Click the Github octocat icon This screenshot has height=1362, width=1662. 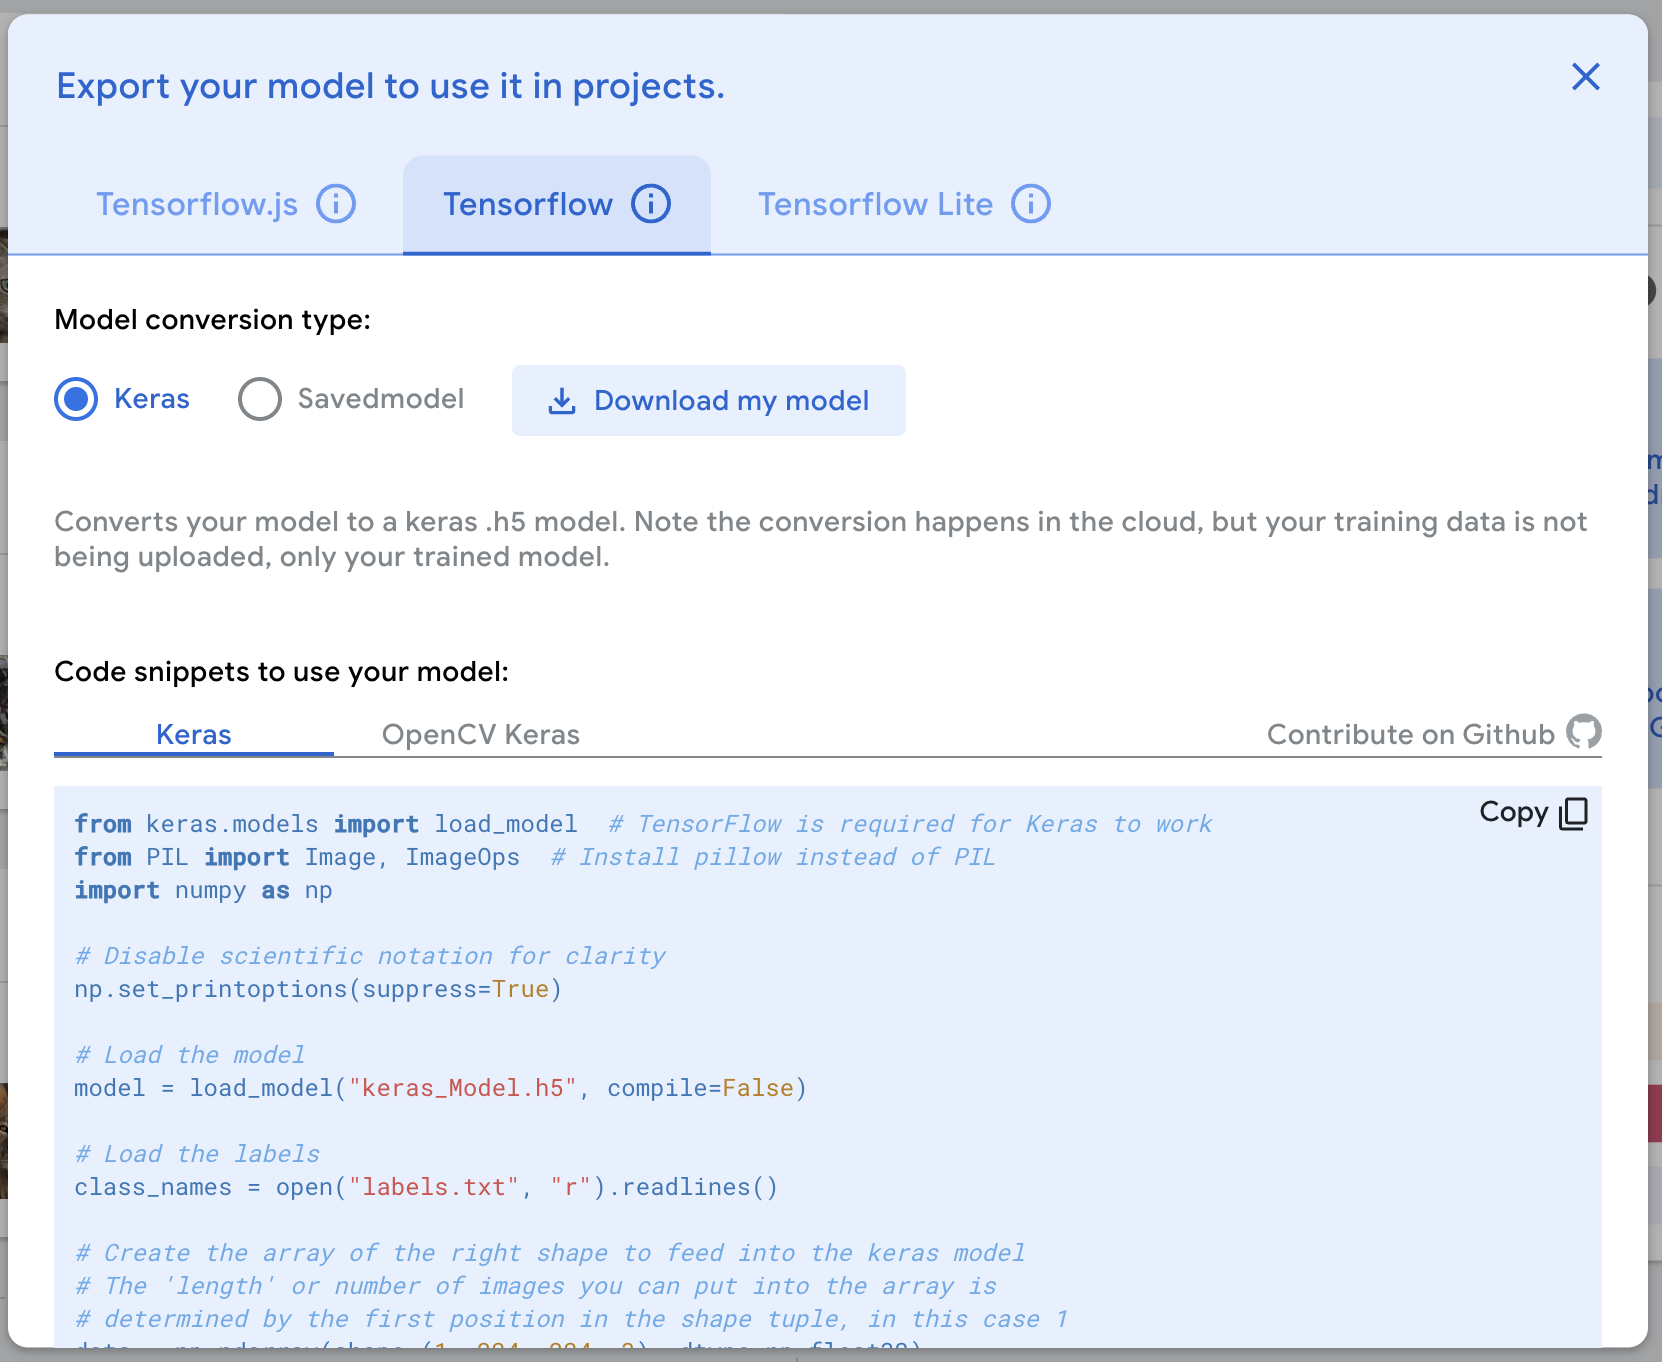1584,732
